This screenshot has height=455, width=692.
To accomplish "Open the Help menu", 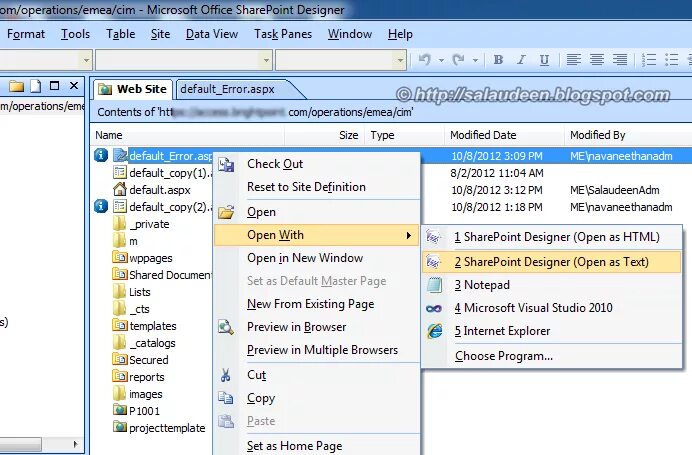I will [x=400, y=34].
